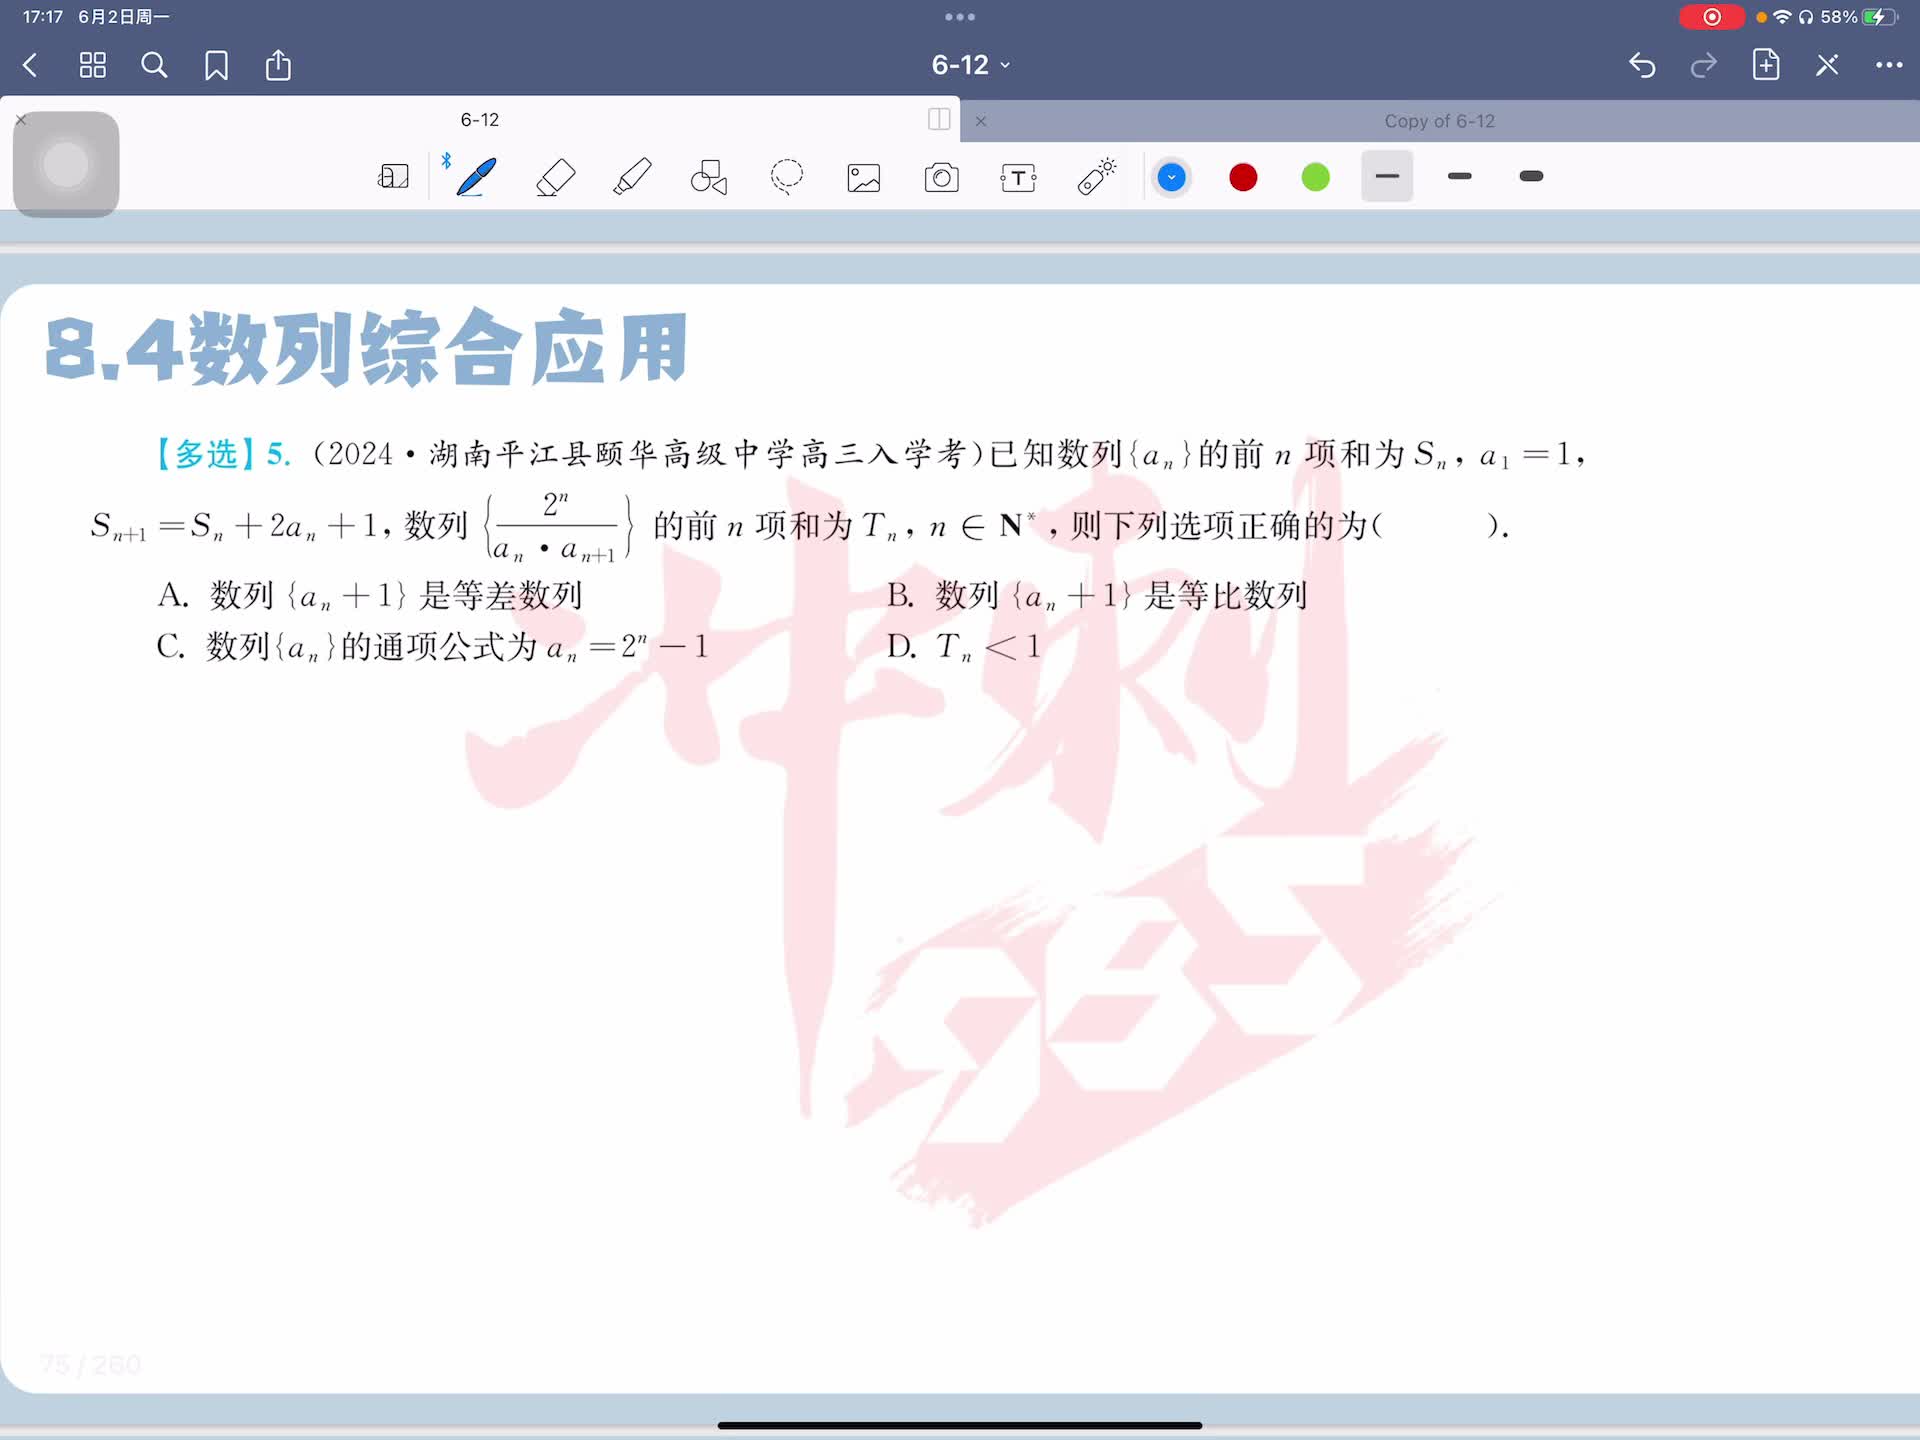This screenshot has width=1920, height=1440.
Task: Switch to Copy of 6-12 tab
Action: (1438, 121)
